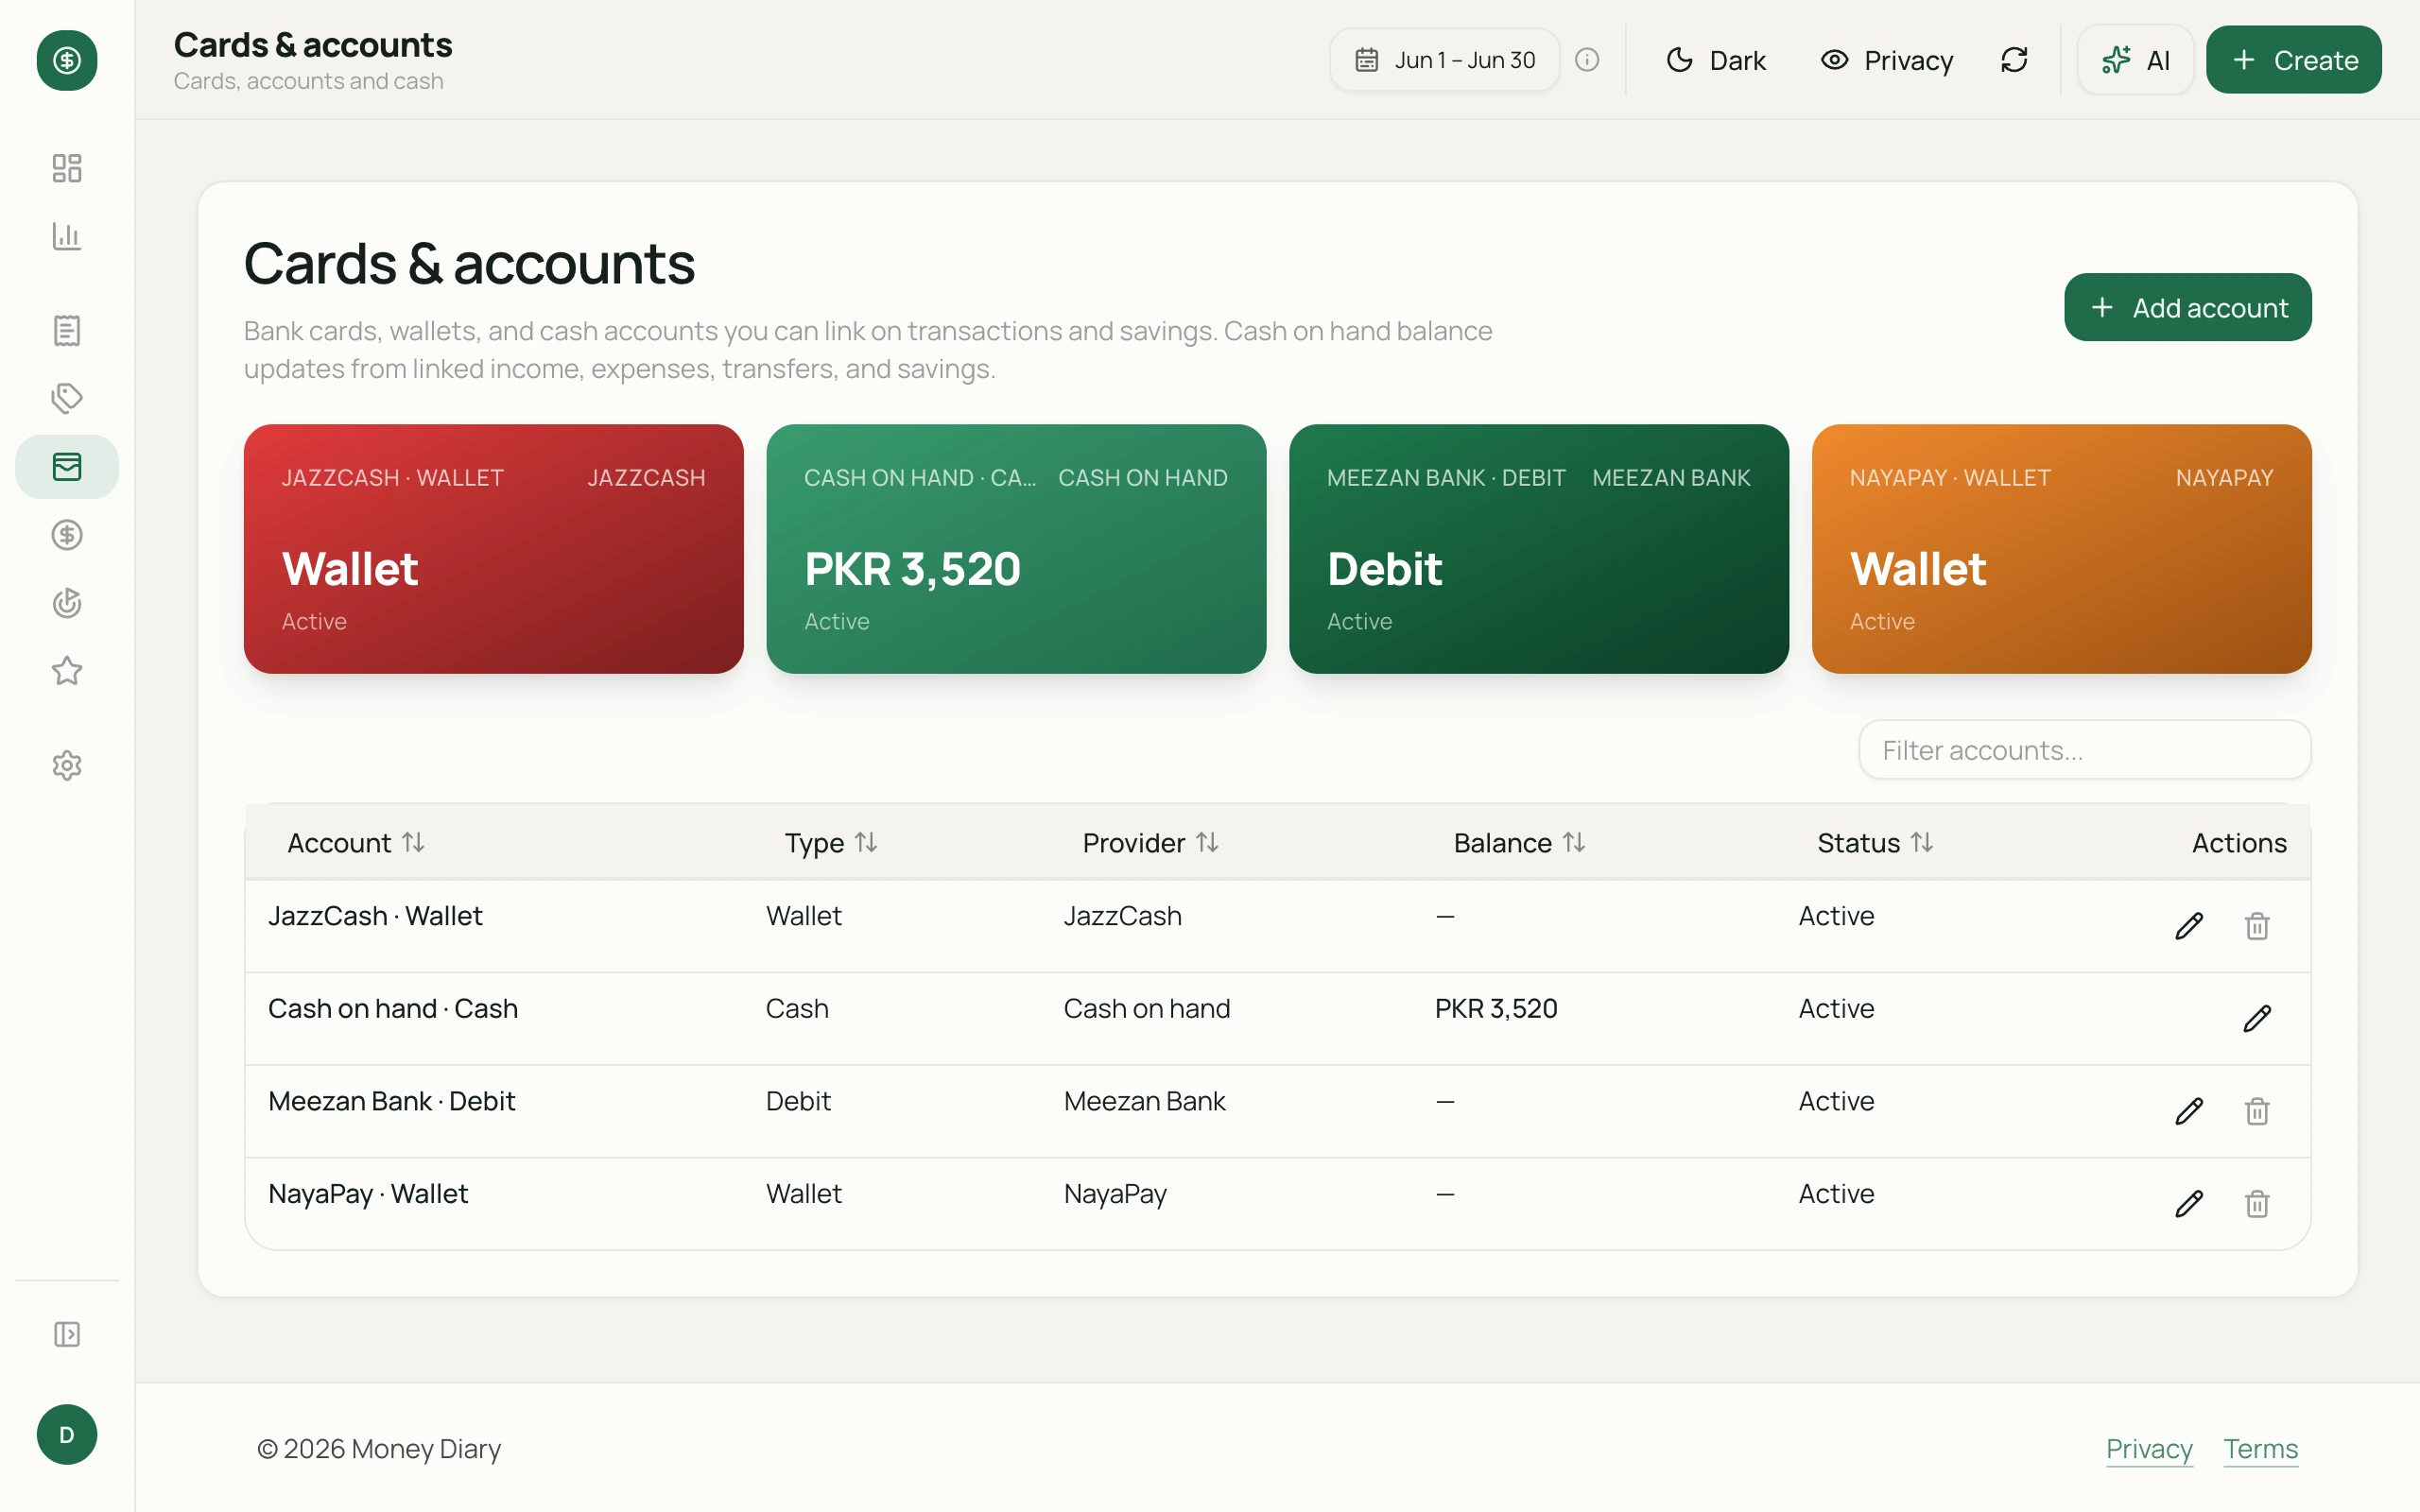The height and width of the screenshot is (1512, 2420).
Task: Open the settings gear sidebar icon
Action: tap(67, 766)
